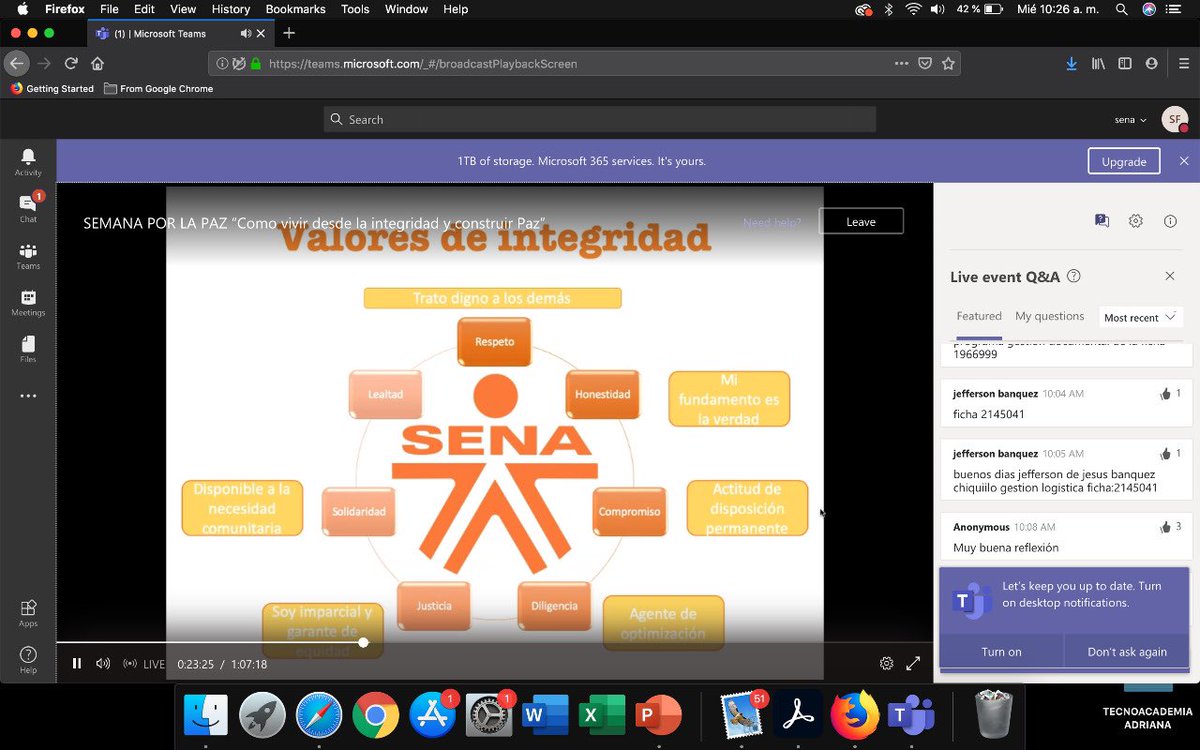Click the Upgrade button in banner
1200x750 pixels.
coord(1124,161)
